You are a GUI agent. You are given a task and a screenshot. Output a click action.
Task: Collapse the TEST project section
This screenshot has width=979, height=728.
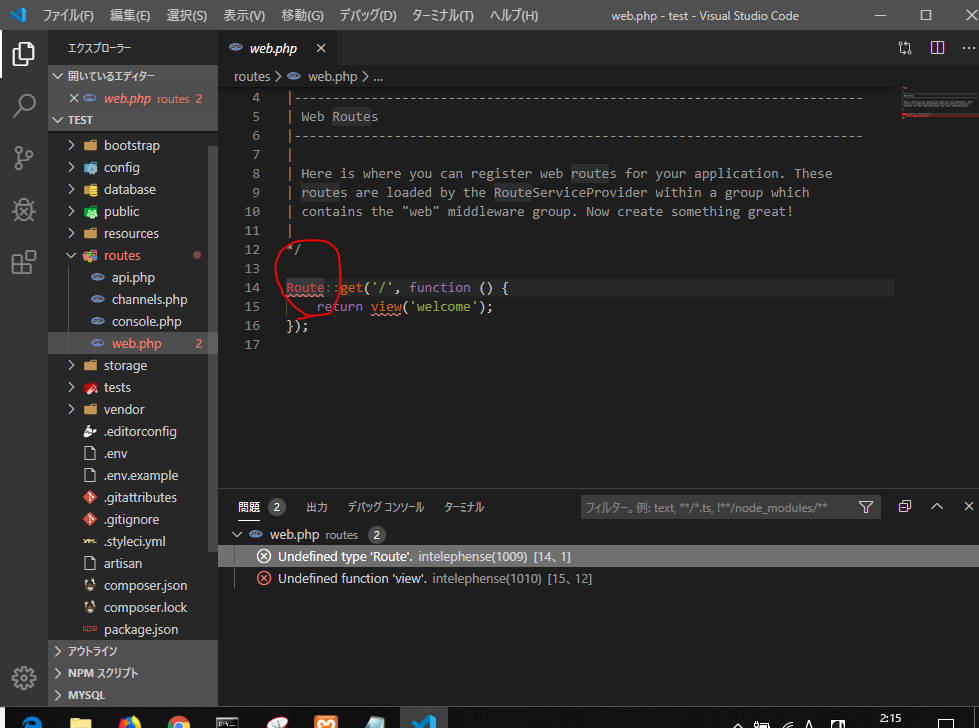[132, 119]
